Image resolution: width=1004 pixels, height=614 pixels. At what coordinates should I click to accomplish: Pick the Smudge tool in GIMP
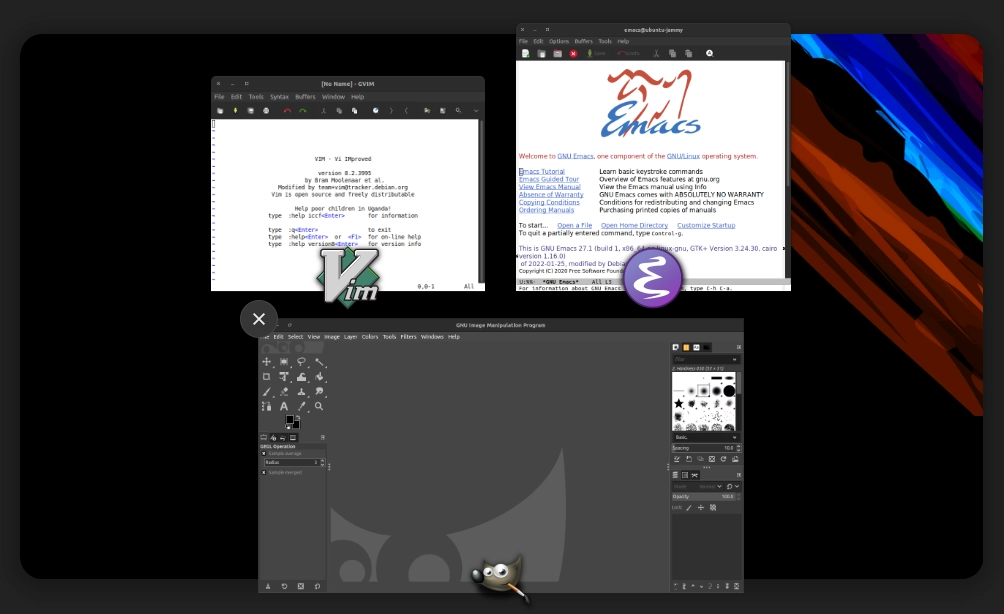coord(319,391)
